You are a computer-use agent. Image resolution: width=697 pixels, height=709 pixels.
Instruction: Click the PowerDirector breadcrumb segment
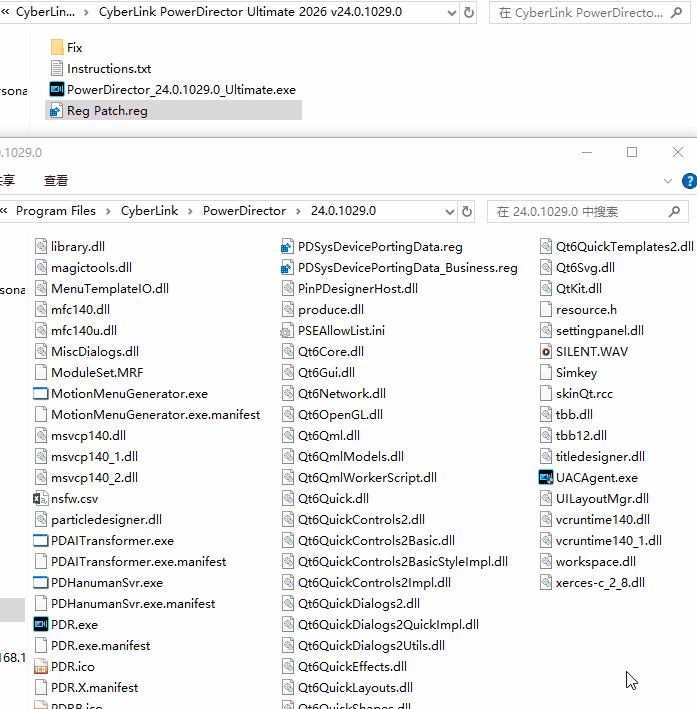point(244,211)
